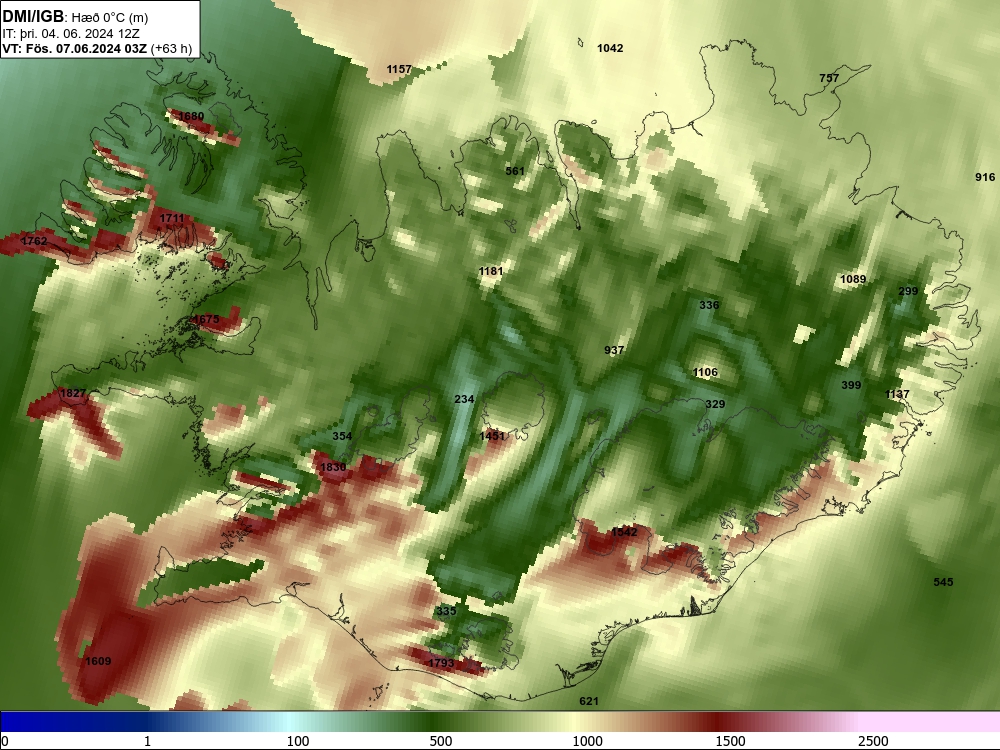Click the map value 1675
The height and width of the screenshot is (750, 1000).
[206, 319]
